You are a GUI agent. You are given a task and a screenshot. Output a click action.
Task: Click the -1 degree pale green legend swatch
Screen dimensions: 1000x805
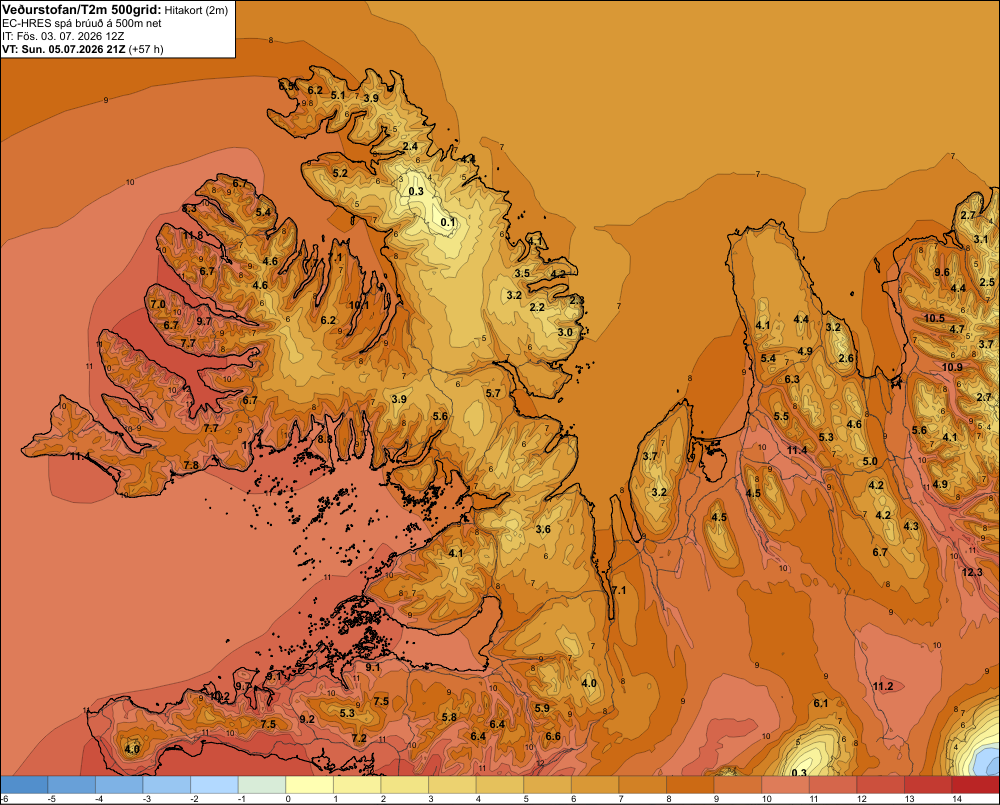pyautogui.click(x=261, y=785)
